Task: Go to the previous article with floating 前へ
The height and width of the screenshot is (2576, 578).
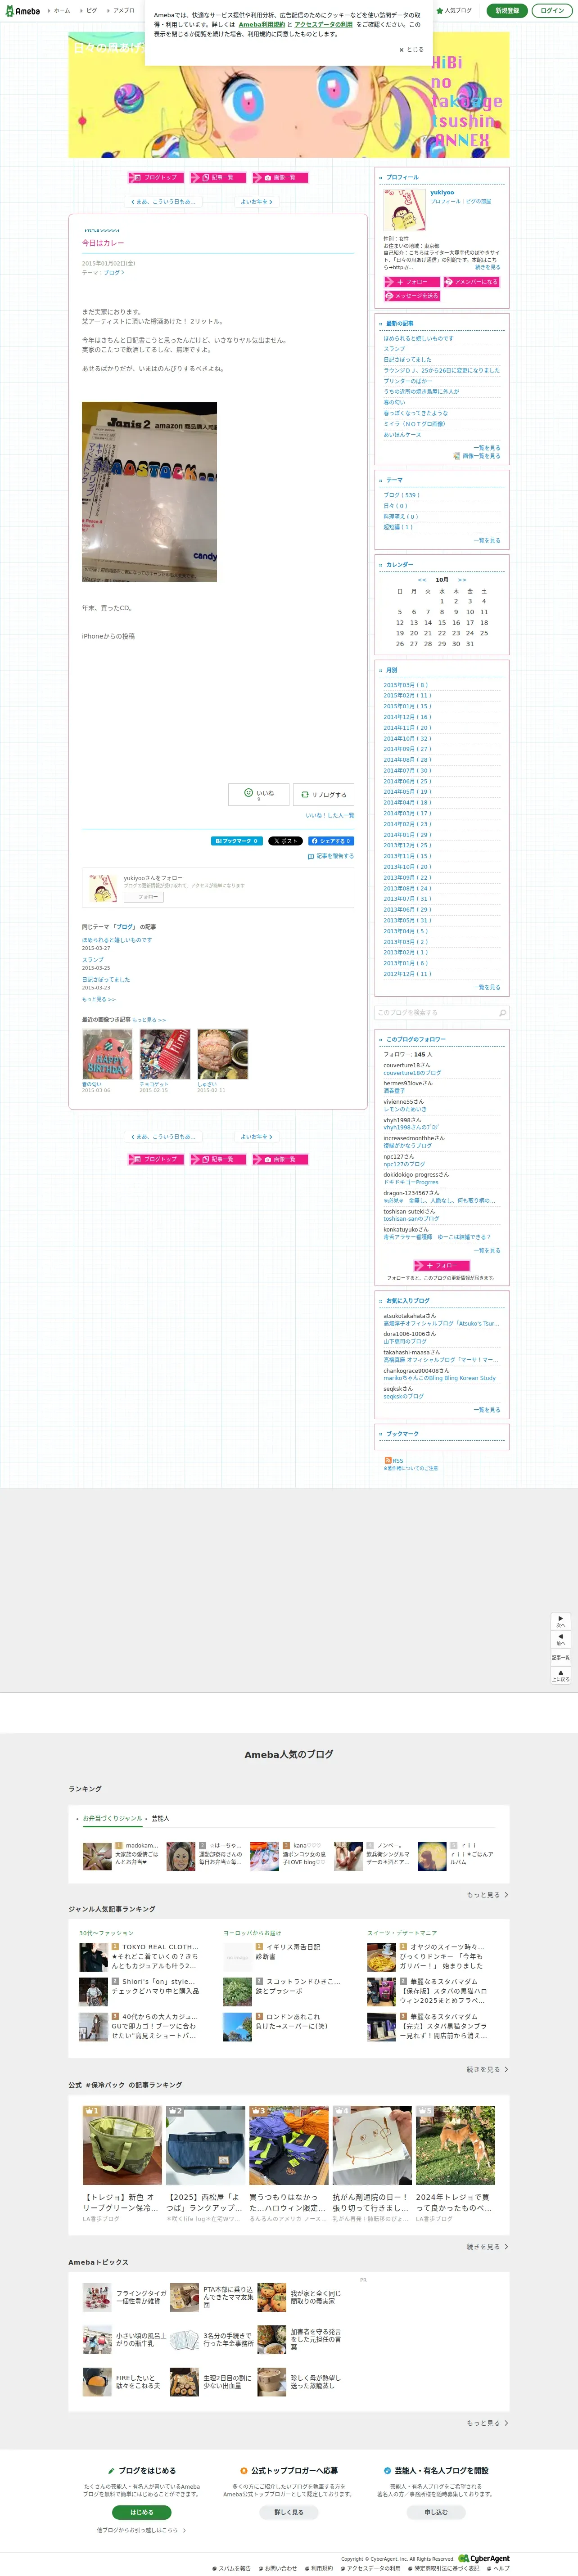Action: click(561, 1639)
